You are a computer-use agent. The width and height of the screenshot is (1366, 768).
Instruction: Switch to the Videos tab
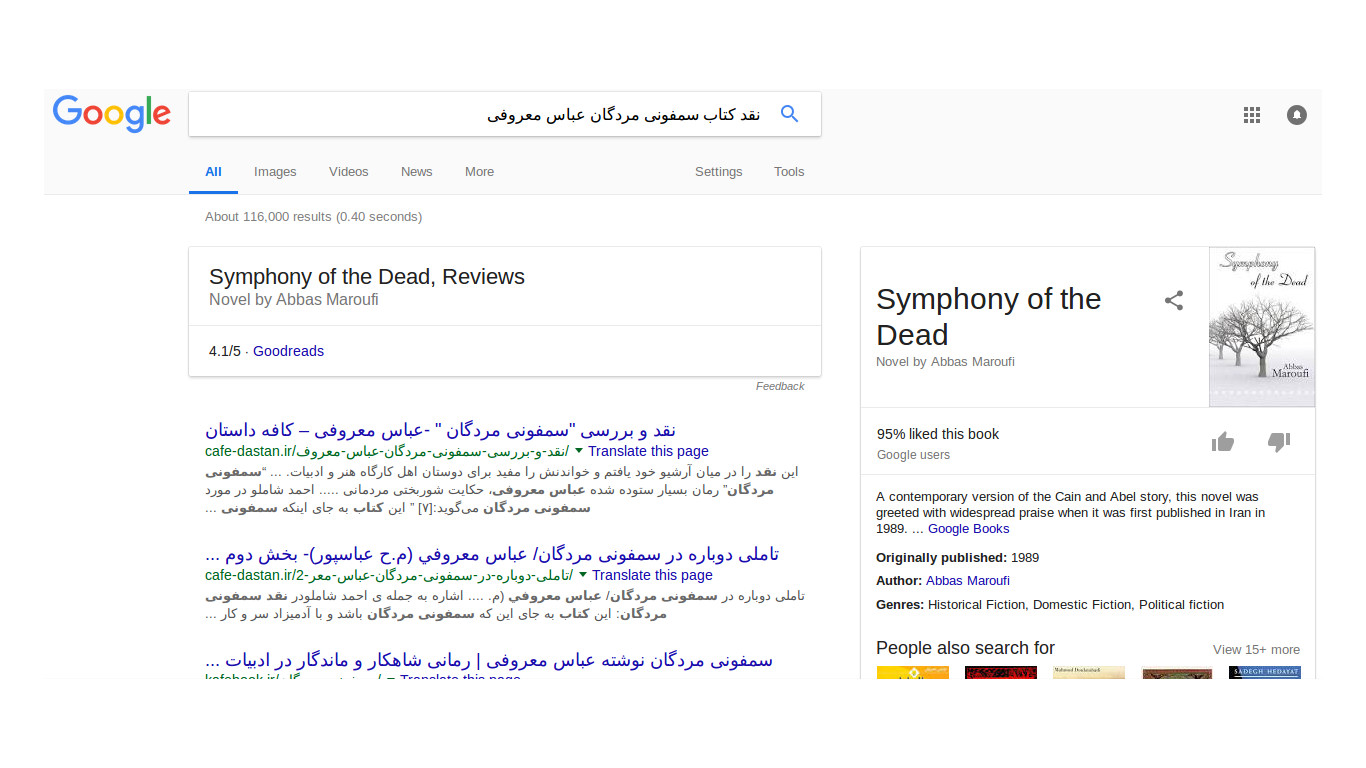tap(348, 171)
